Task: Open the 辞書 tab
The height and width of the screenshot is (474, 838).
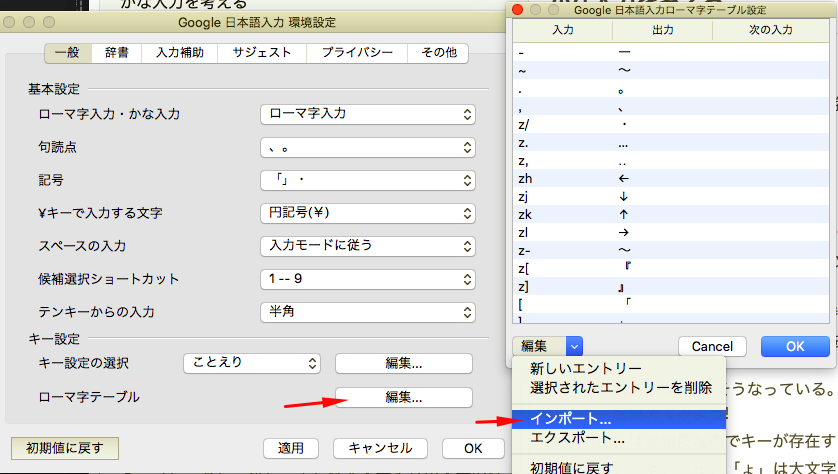Action: (117, 53)
